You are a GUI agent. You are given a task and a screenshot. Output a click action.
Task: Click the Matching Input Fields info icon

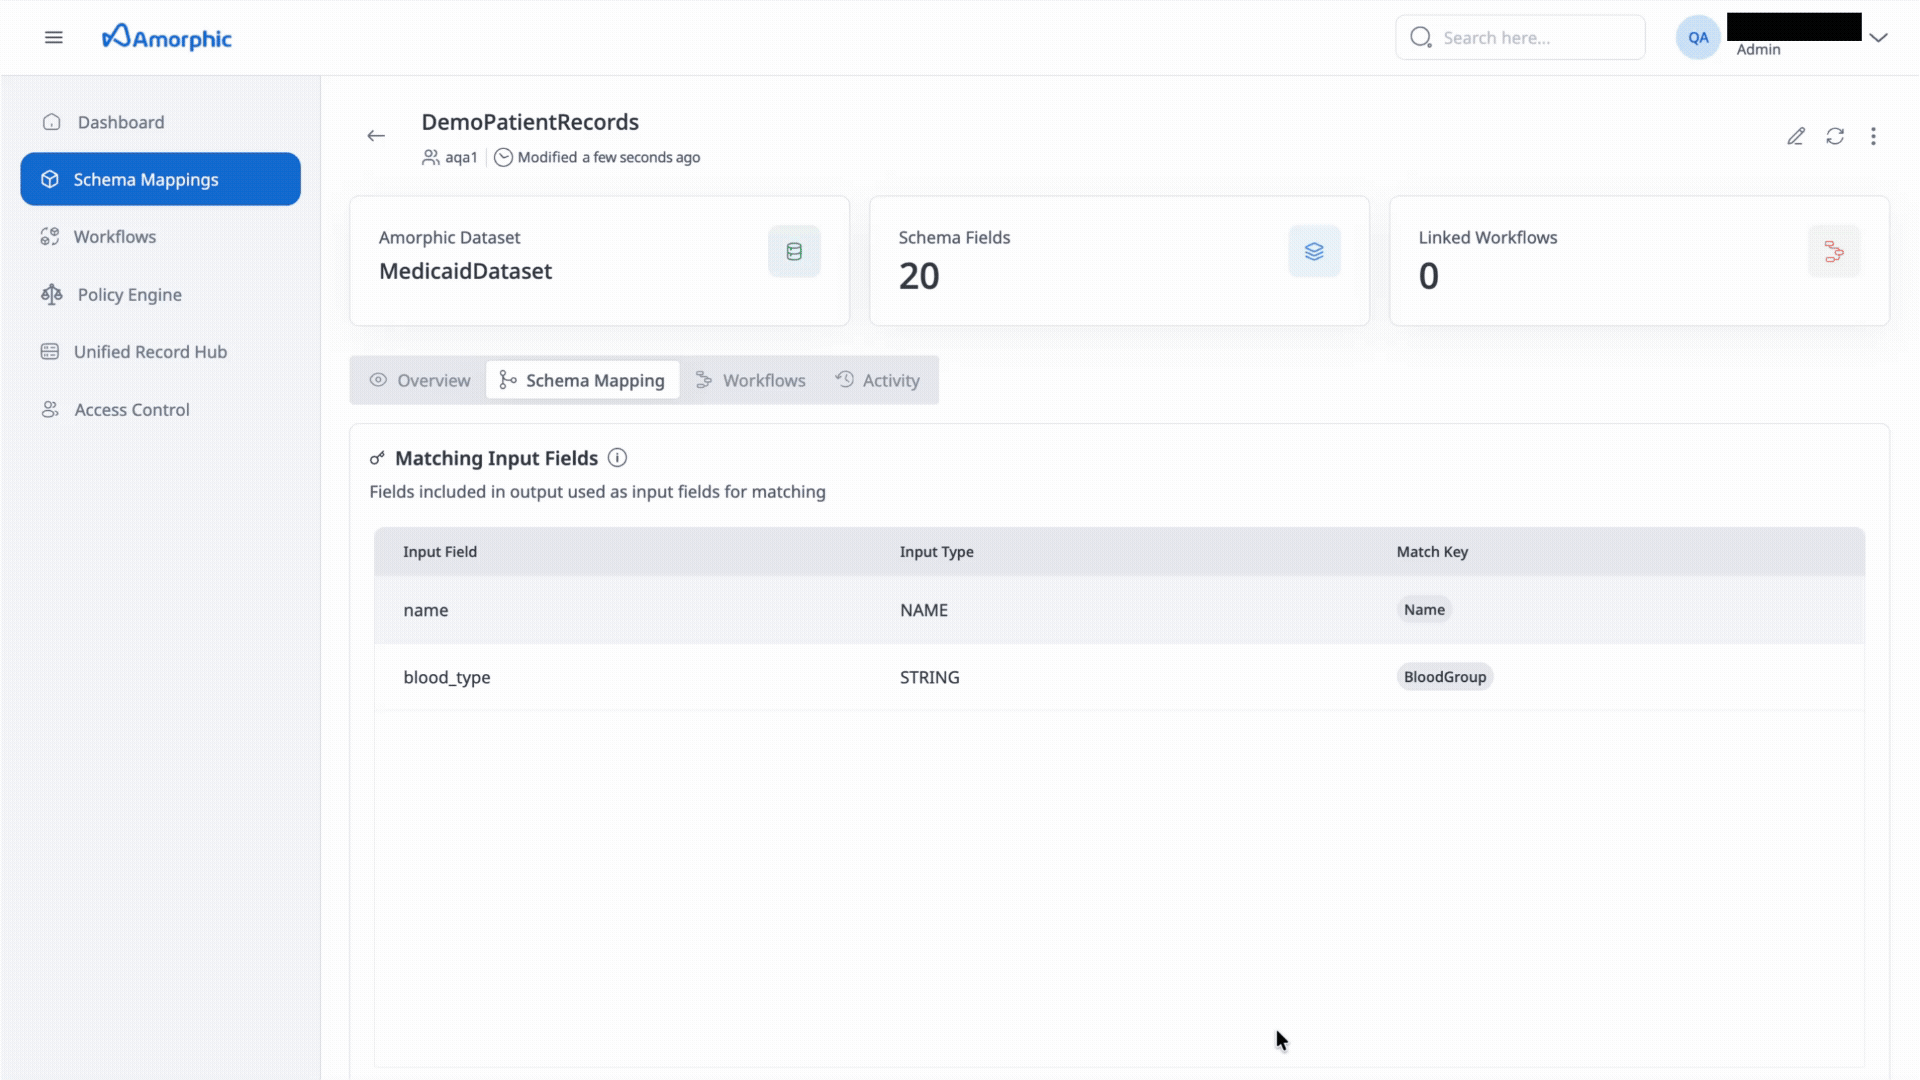tap(618, 458)
